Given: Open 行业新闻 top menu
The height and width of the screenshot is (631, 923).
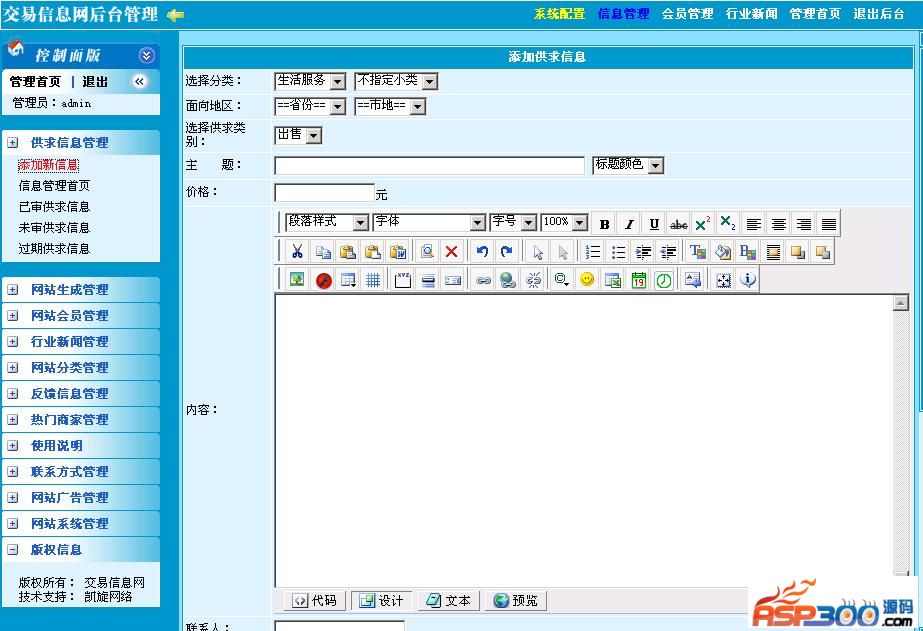Looking at the screenshot, I should click(x=752, y=14).
